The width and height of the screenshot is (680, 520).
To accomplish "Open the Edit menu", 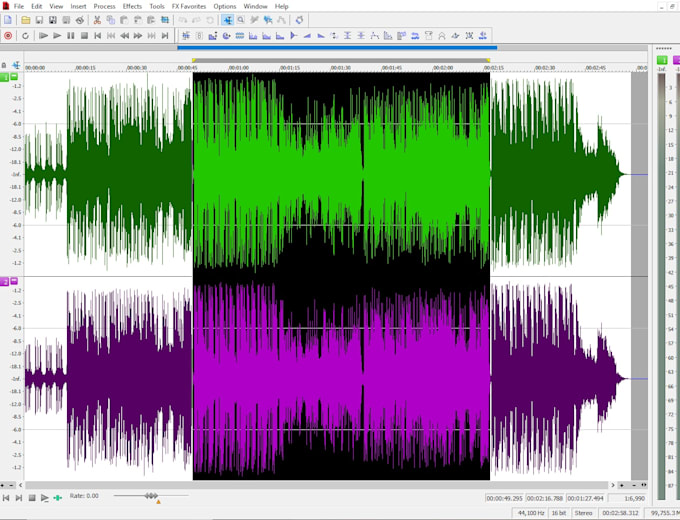I will click(36, 6).
